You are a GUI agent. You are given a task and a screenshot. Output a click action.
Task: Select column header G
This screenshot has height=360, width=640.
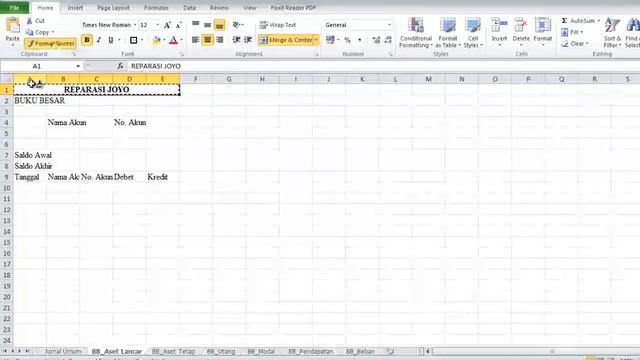point(229,79)
